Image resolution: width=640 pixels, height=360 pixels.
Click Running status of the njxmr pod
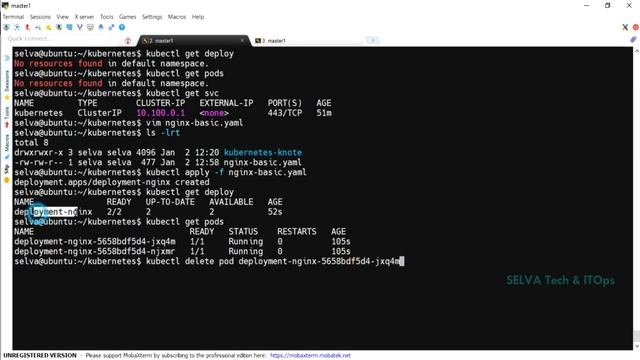246,251
